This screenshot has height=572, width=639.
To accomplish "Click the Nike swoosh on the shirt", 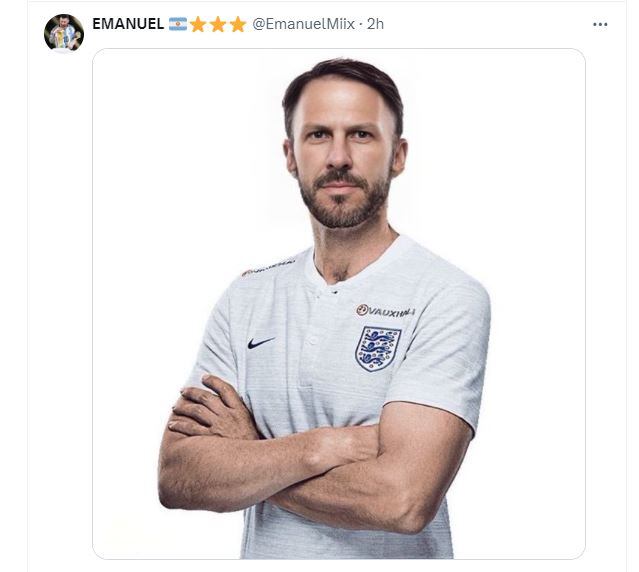I will click(261, 342).
